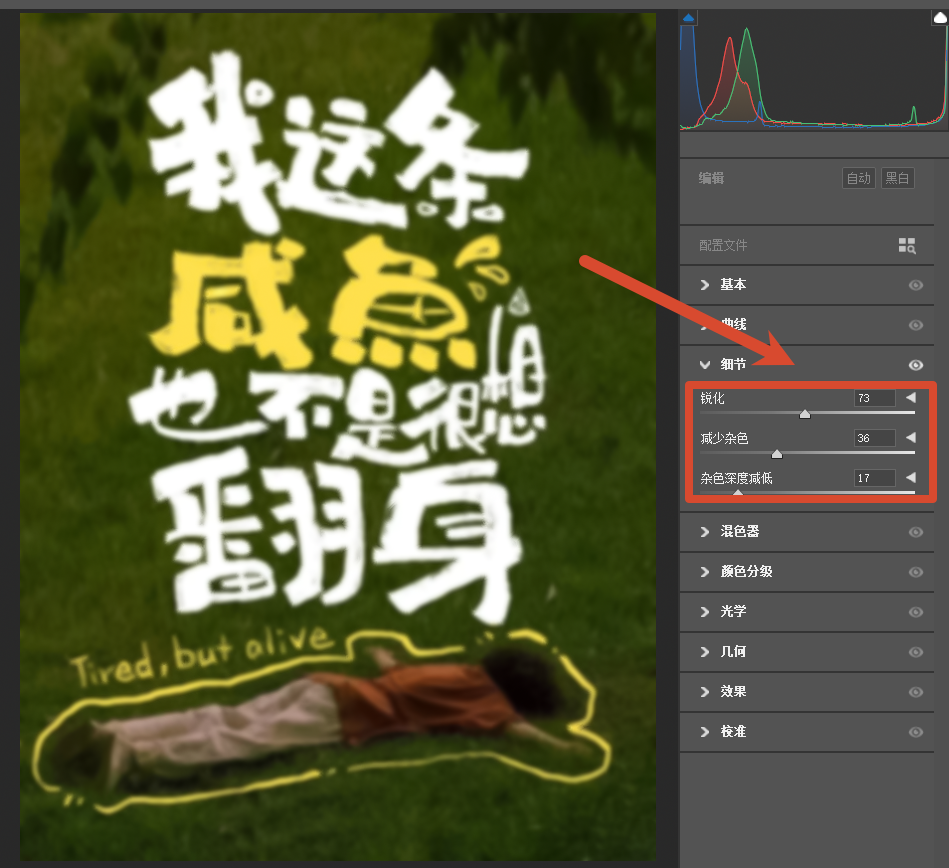
Task: Click the 锐化 sharpening slider handle
Action: click(804, 414)
